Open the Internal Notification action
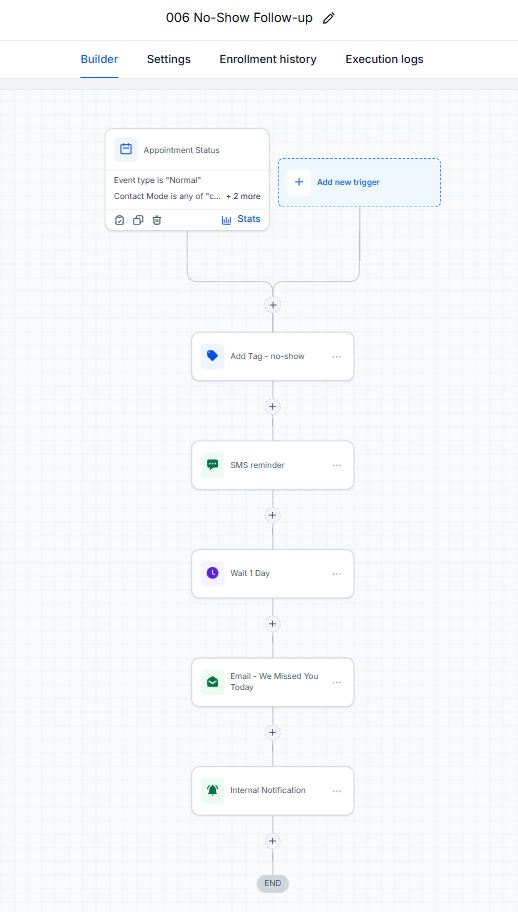Screen dimensions: 518x912 coord(273,791)
